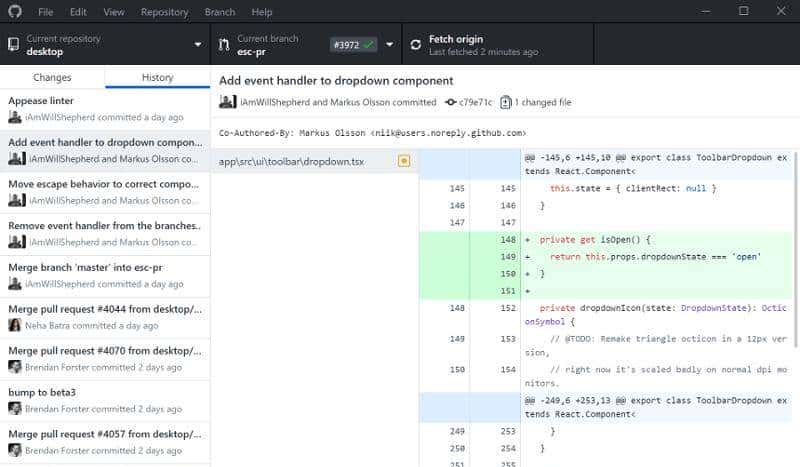The width and height of the screenshot is (800, 467).
Task: Expand the Current branch dropdown
Action: tap(390, 45)
